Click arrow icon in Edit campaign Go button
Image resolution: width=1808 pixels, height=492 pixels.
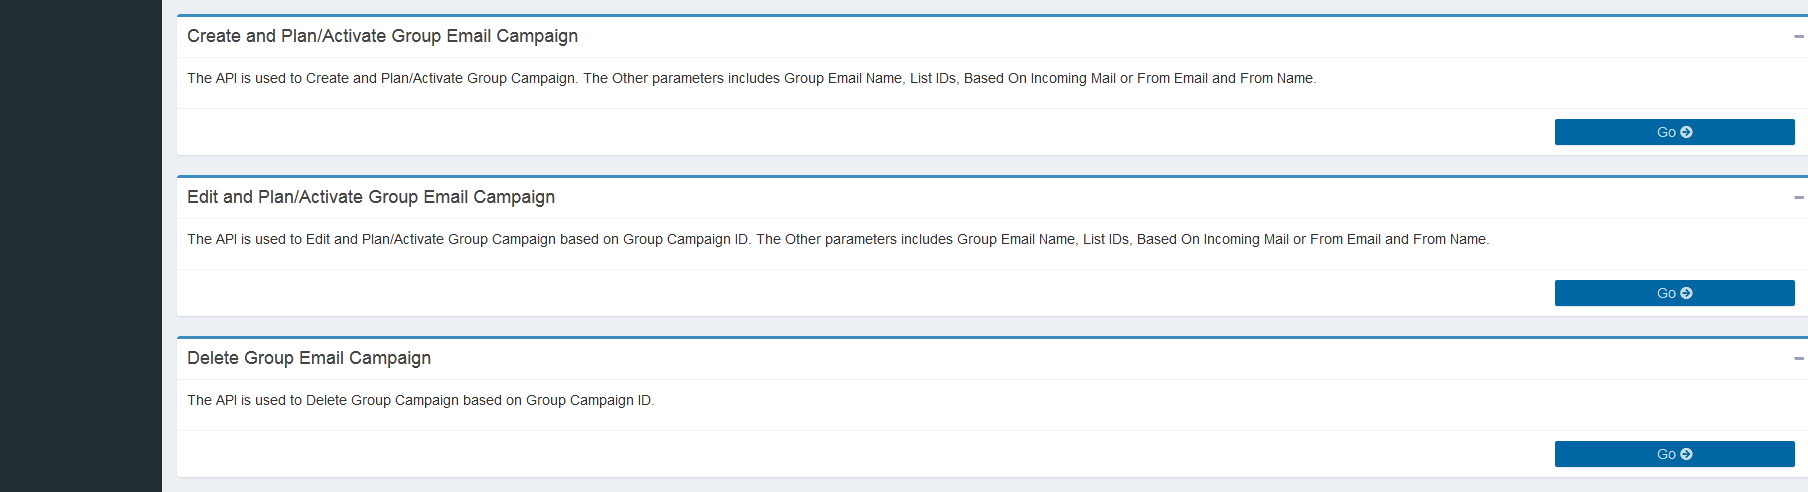(x=1686, y=293)
